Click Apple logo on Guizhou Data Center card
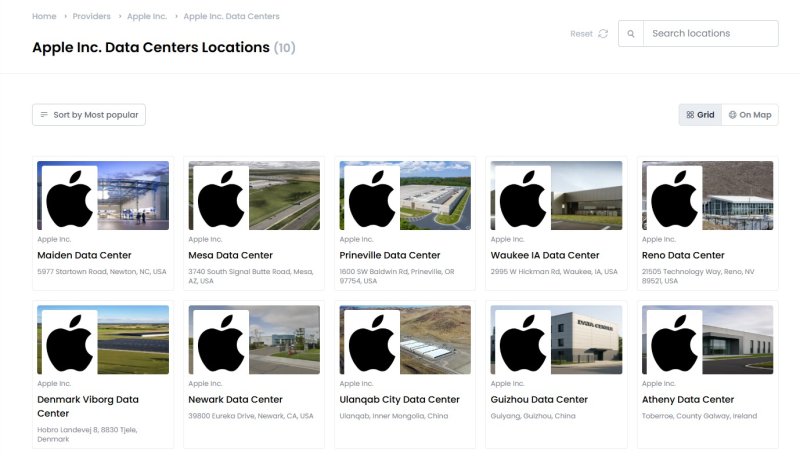 523,341
